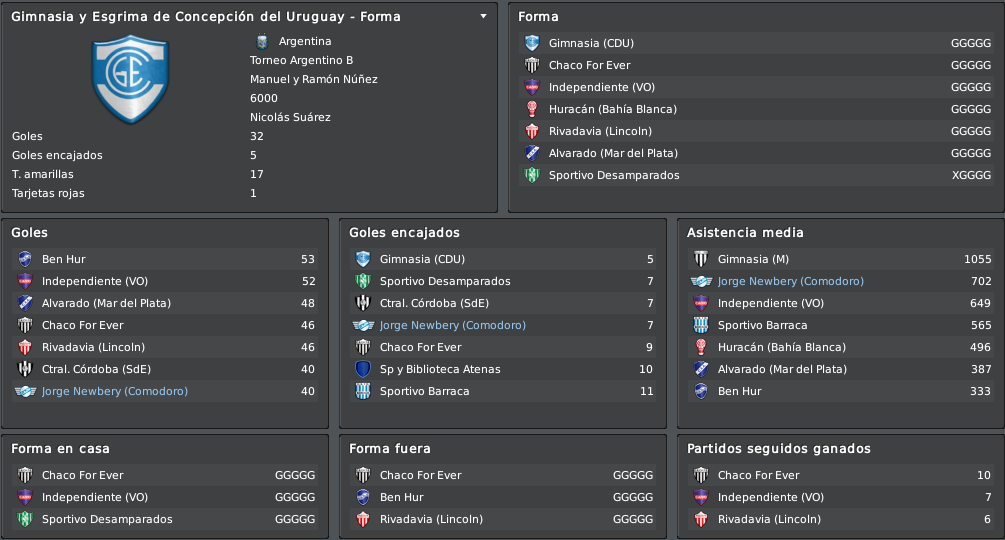The height and width of the screenshot is (540, 1005).
Task: Click Ben Hur badge in Forma fuera
Action: click(x=363, y=497)
